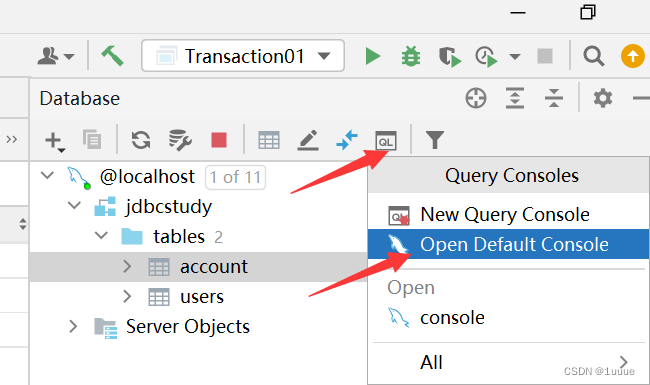This screenshot has width=650, height=385.
Task: Start debugging with the green bug icon
Action: (411, 56)
